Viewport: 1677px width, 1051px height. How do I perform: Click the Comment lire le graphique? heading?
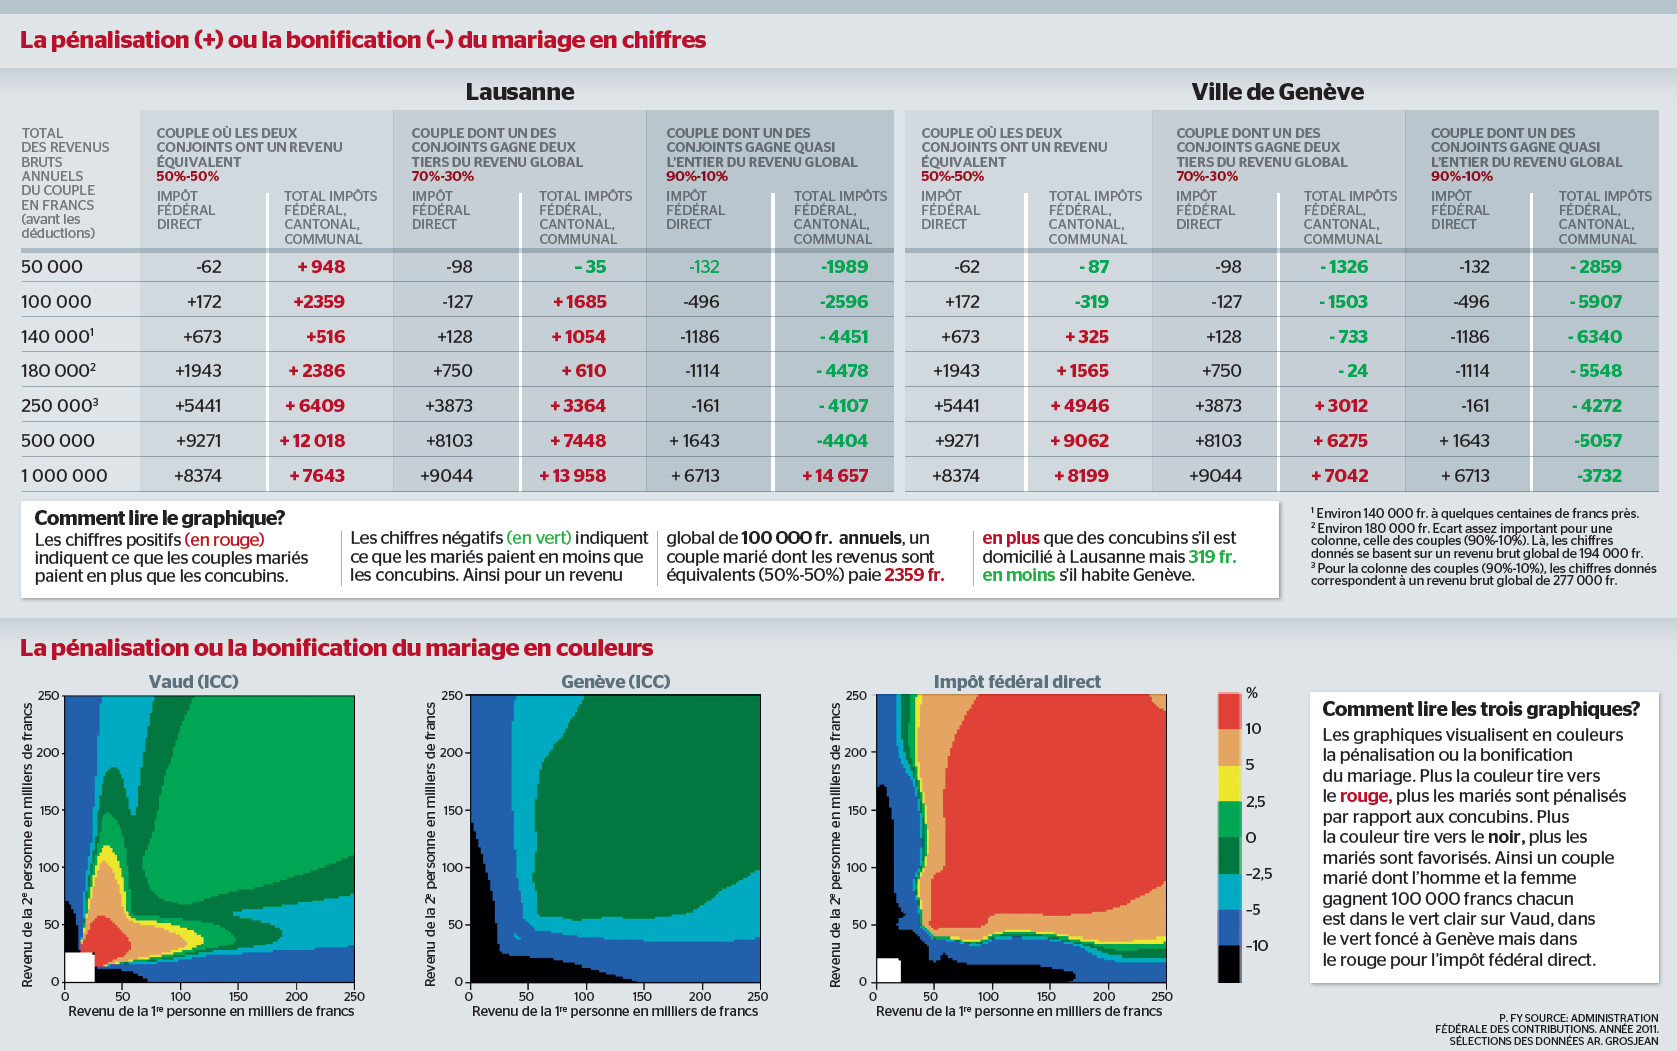pos(160,518)
